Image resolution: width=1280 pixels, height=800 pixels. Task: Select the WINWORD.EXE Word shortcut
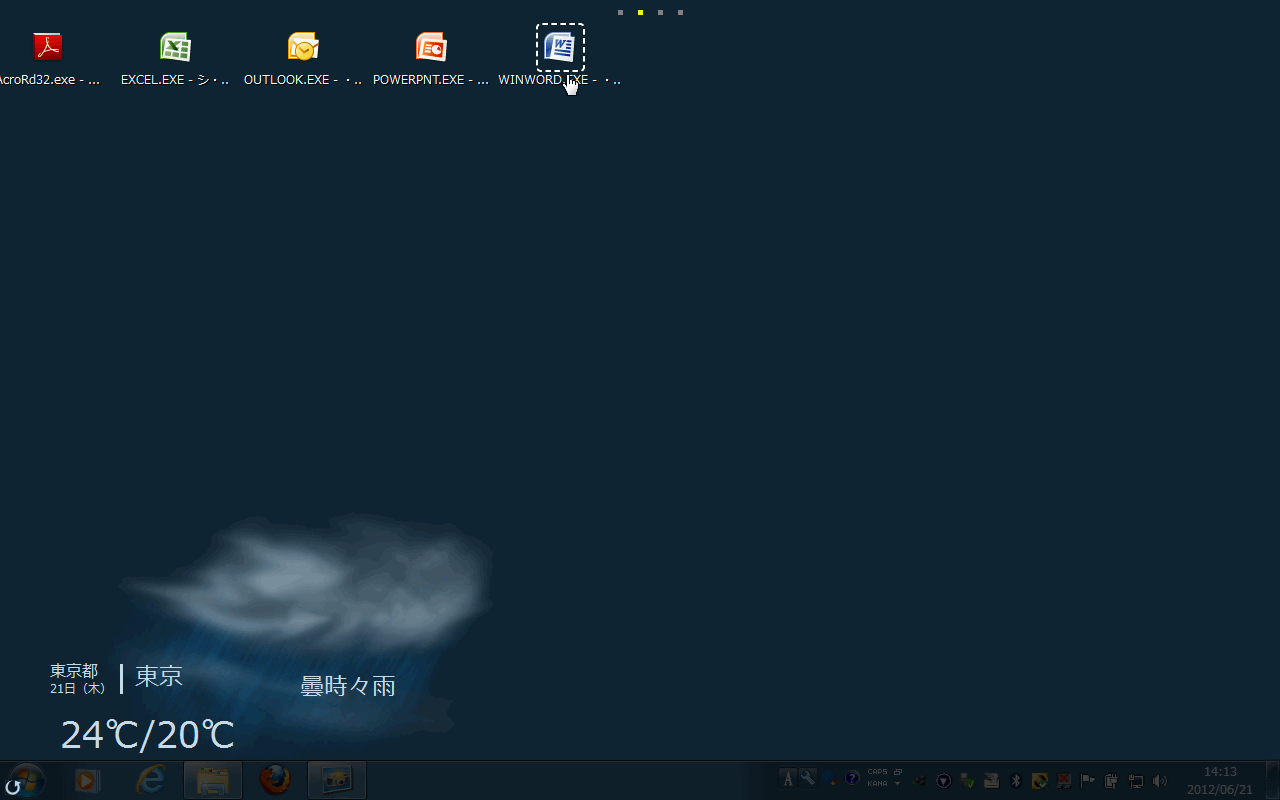560,47
